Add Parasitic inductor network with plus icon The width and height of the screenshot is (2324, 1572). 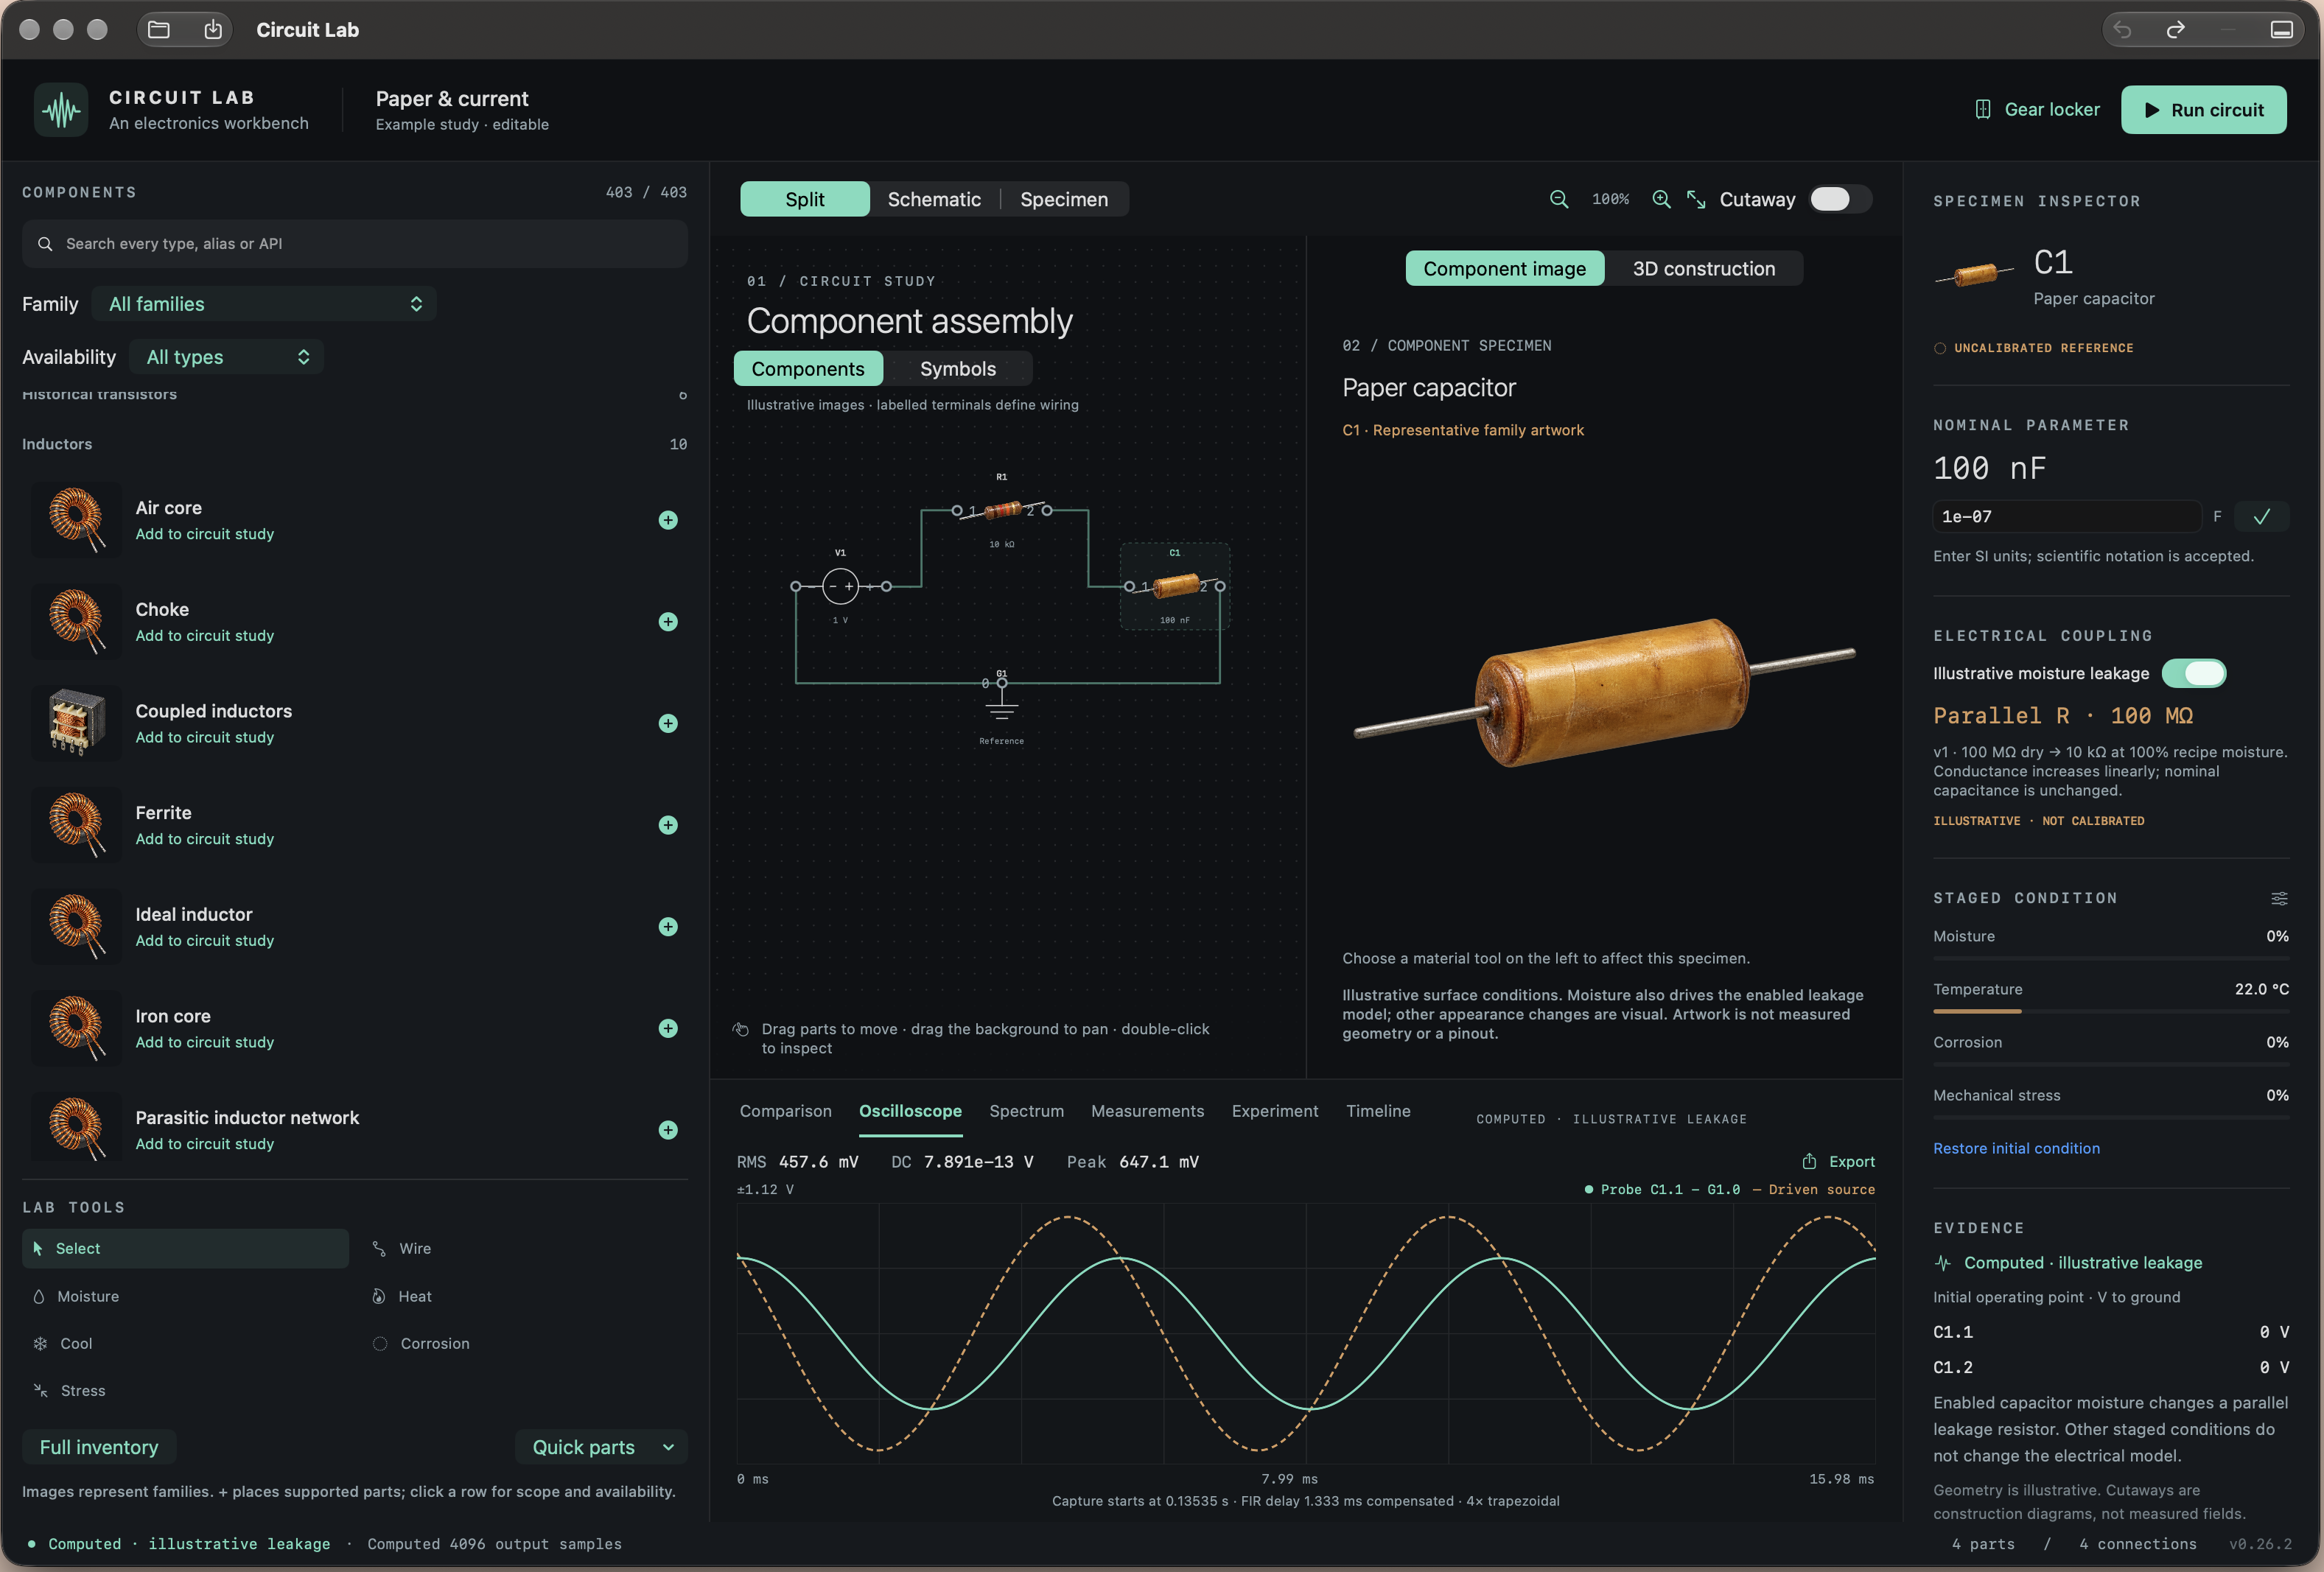point(668,1130)
